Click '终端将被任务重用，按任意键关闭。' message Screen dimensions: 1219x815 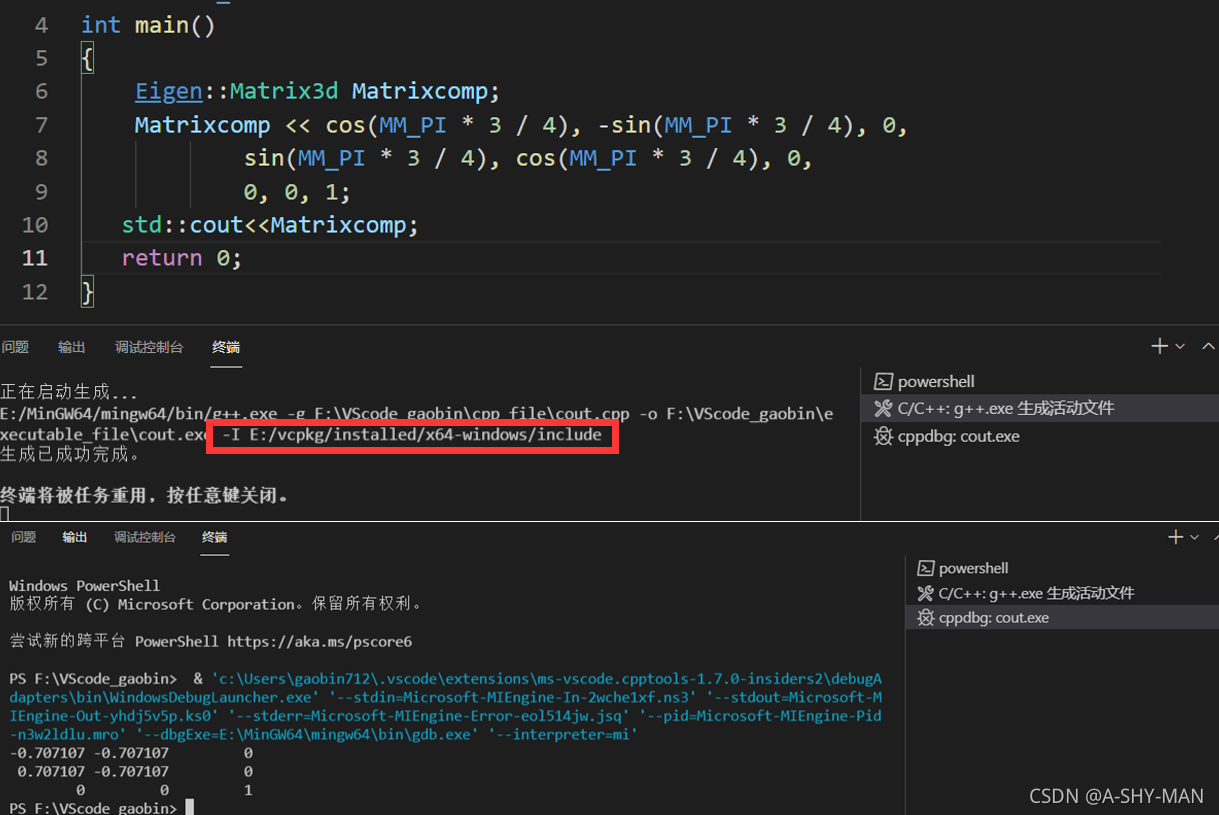click(145, 495)
